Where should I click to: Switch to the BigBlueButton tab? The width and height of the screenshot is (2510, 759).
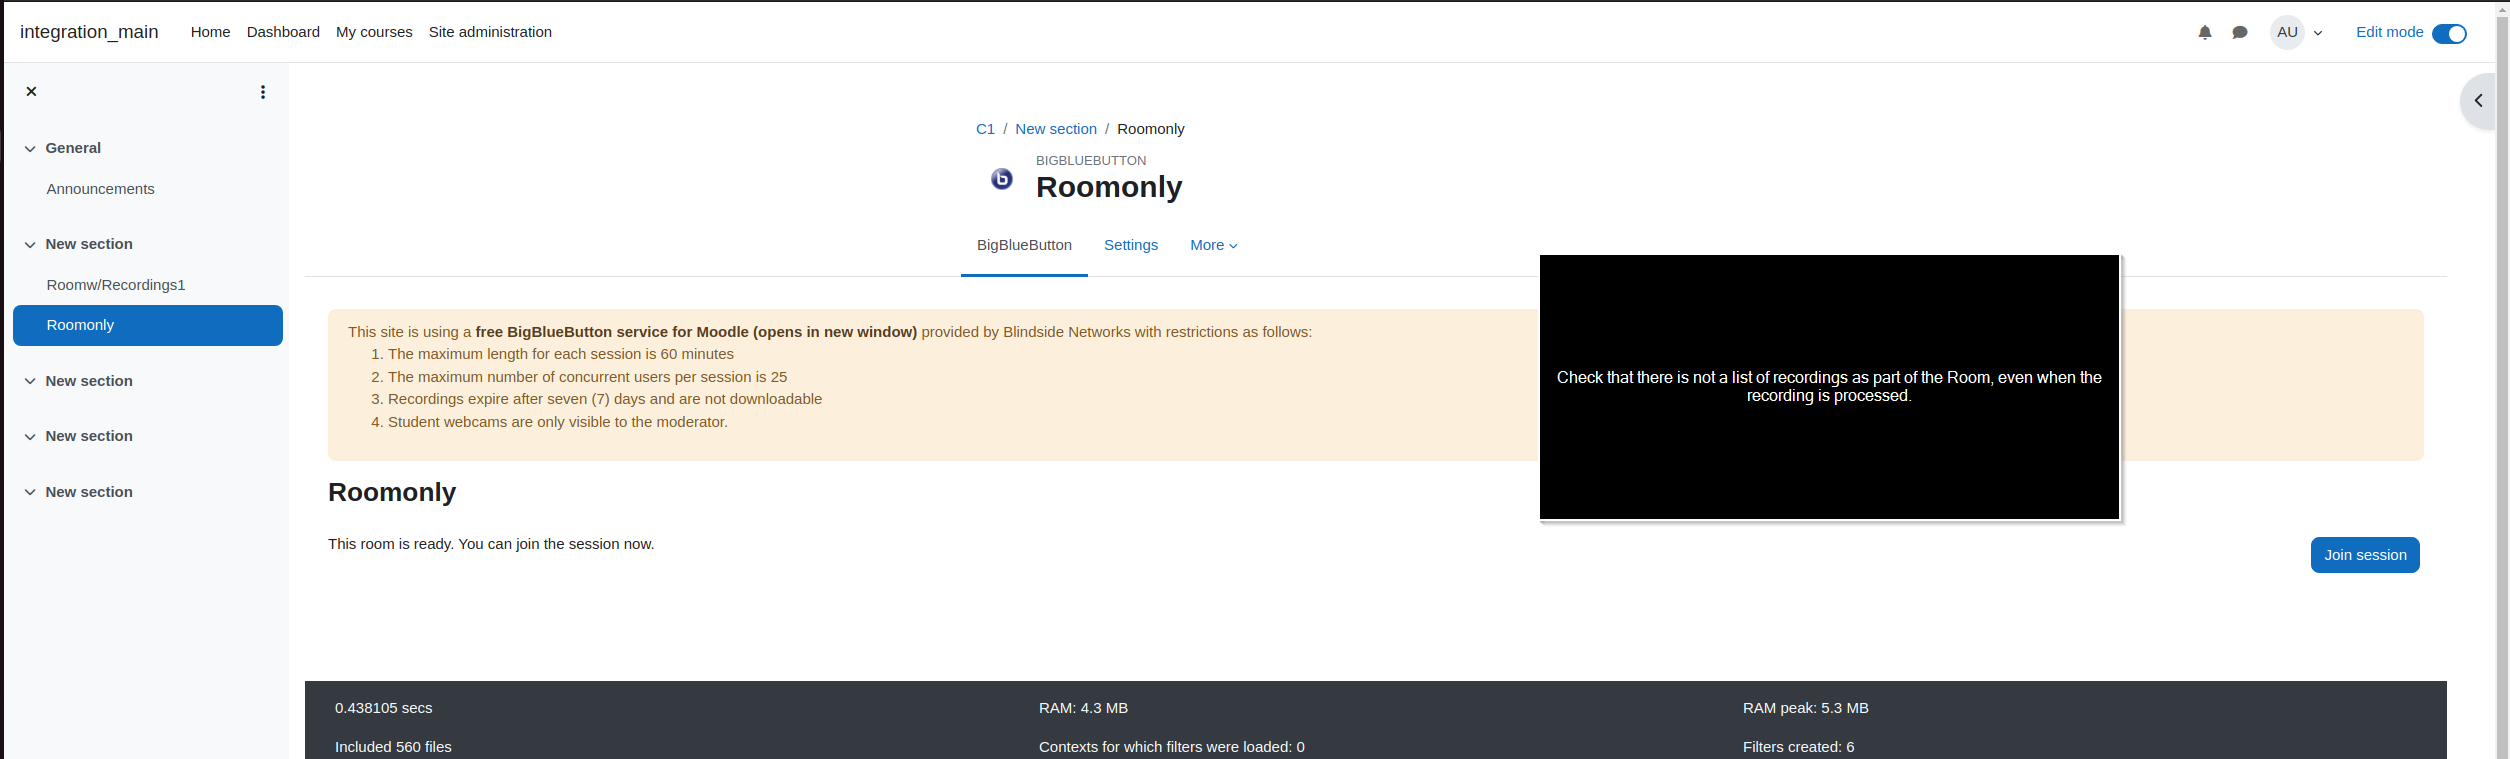coord(1024,245)
